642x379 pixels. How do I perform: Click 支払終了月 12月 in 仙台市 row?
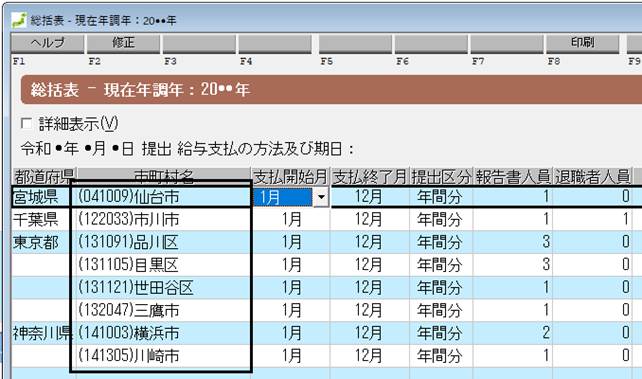[370, 197]
